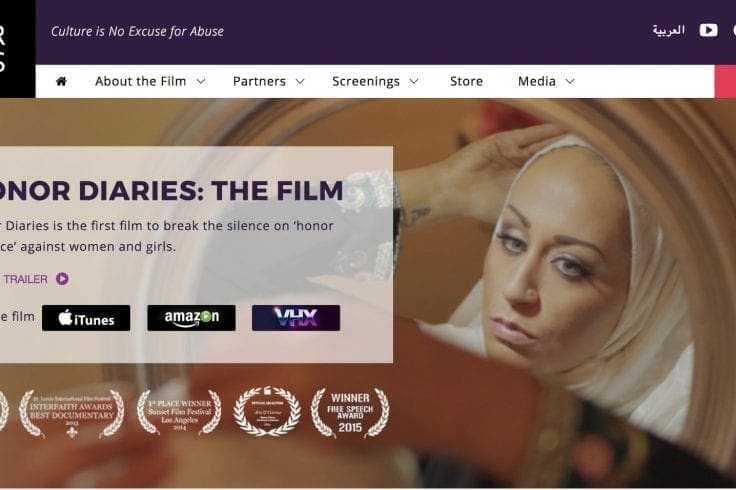Play the trailer via purple play icon
The width and height of the screenshot is (736, 490).
coord(62,279)
